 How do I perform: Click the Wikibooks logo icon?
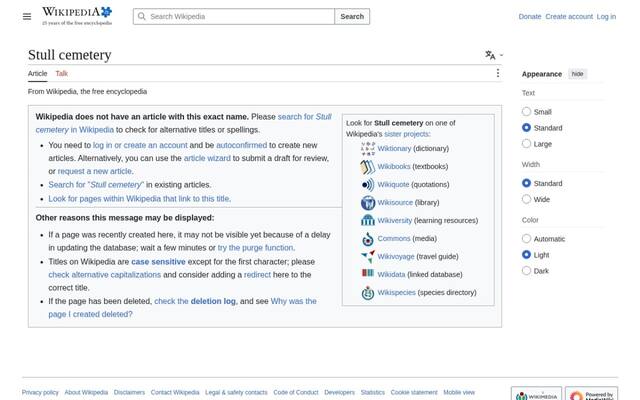(x=368, y=167)
